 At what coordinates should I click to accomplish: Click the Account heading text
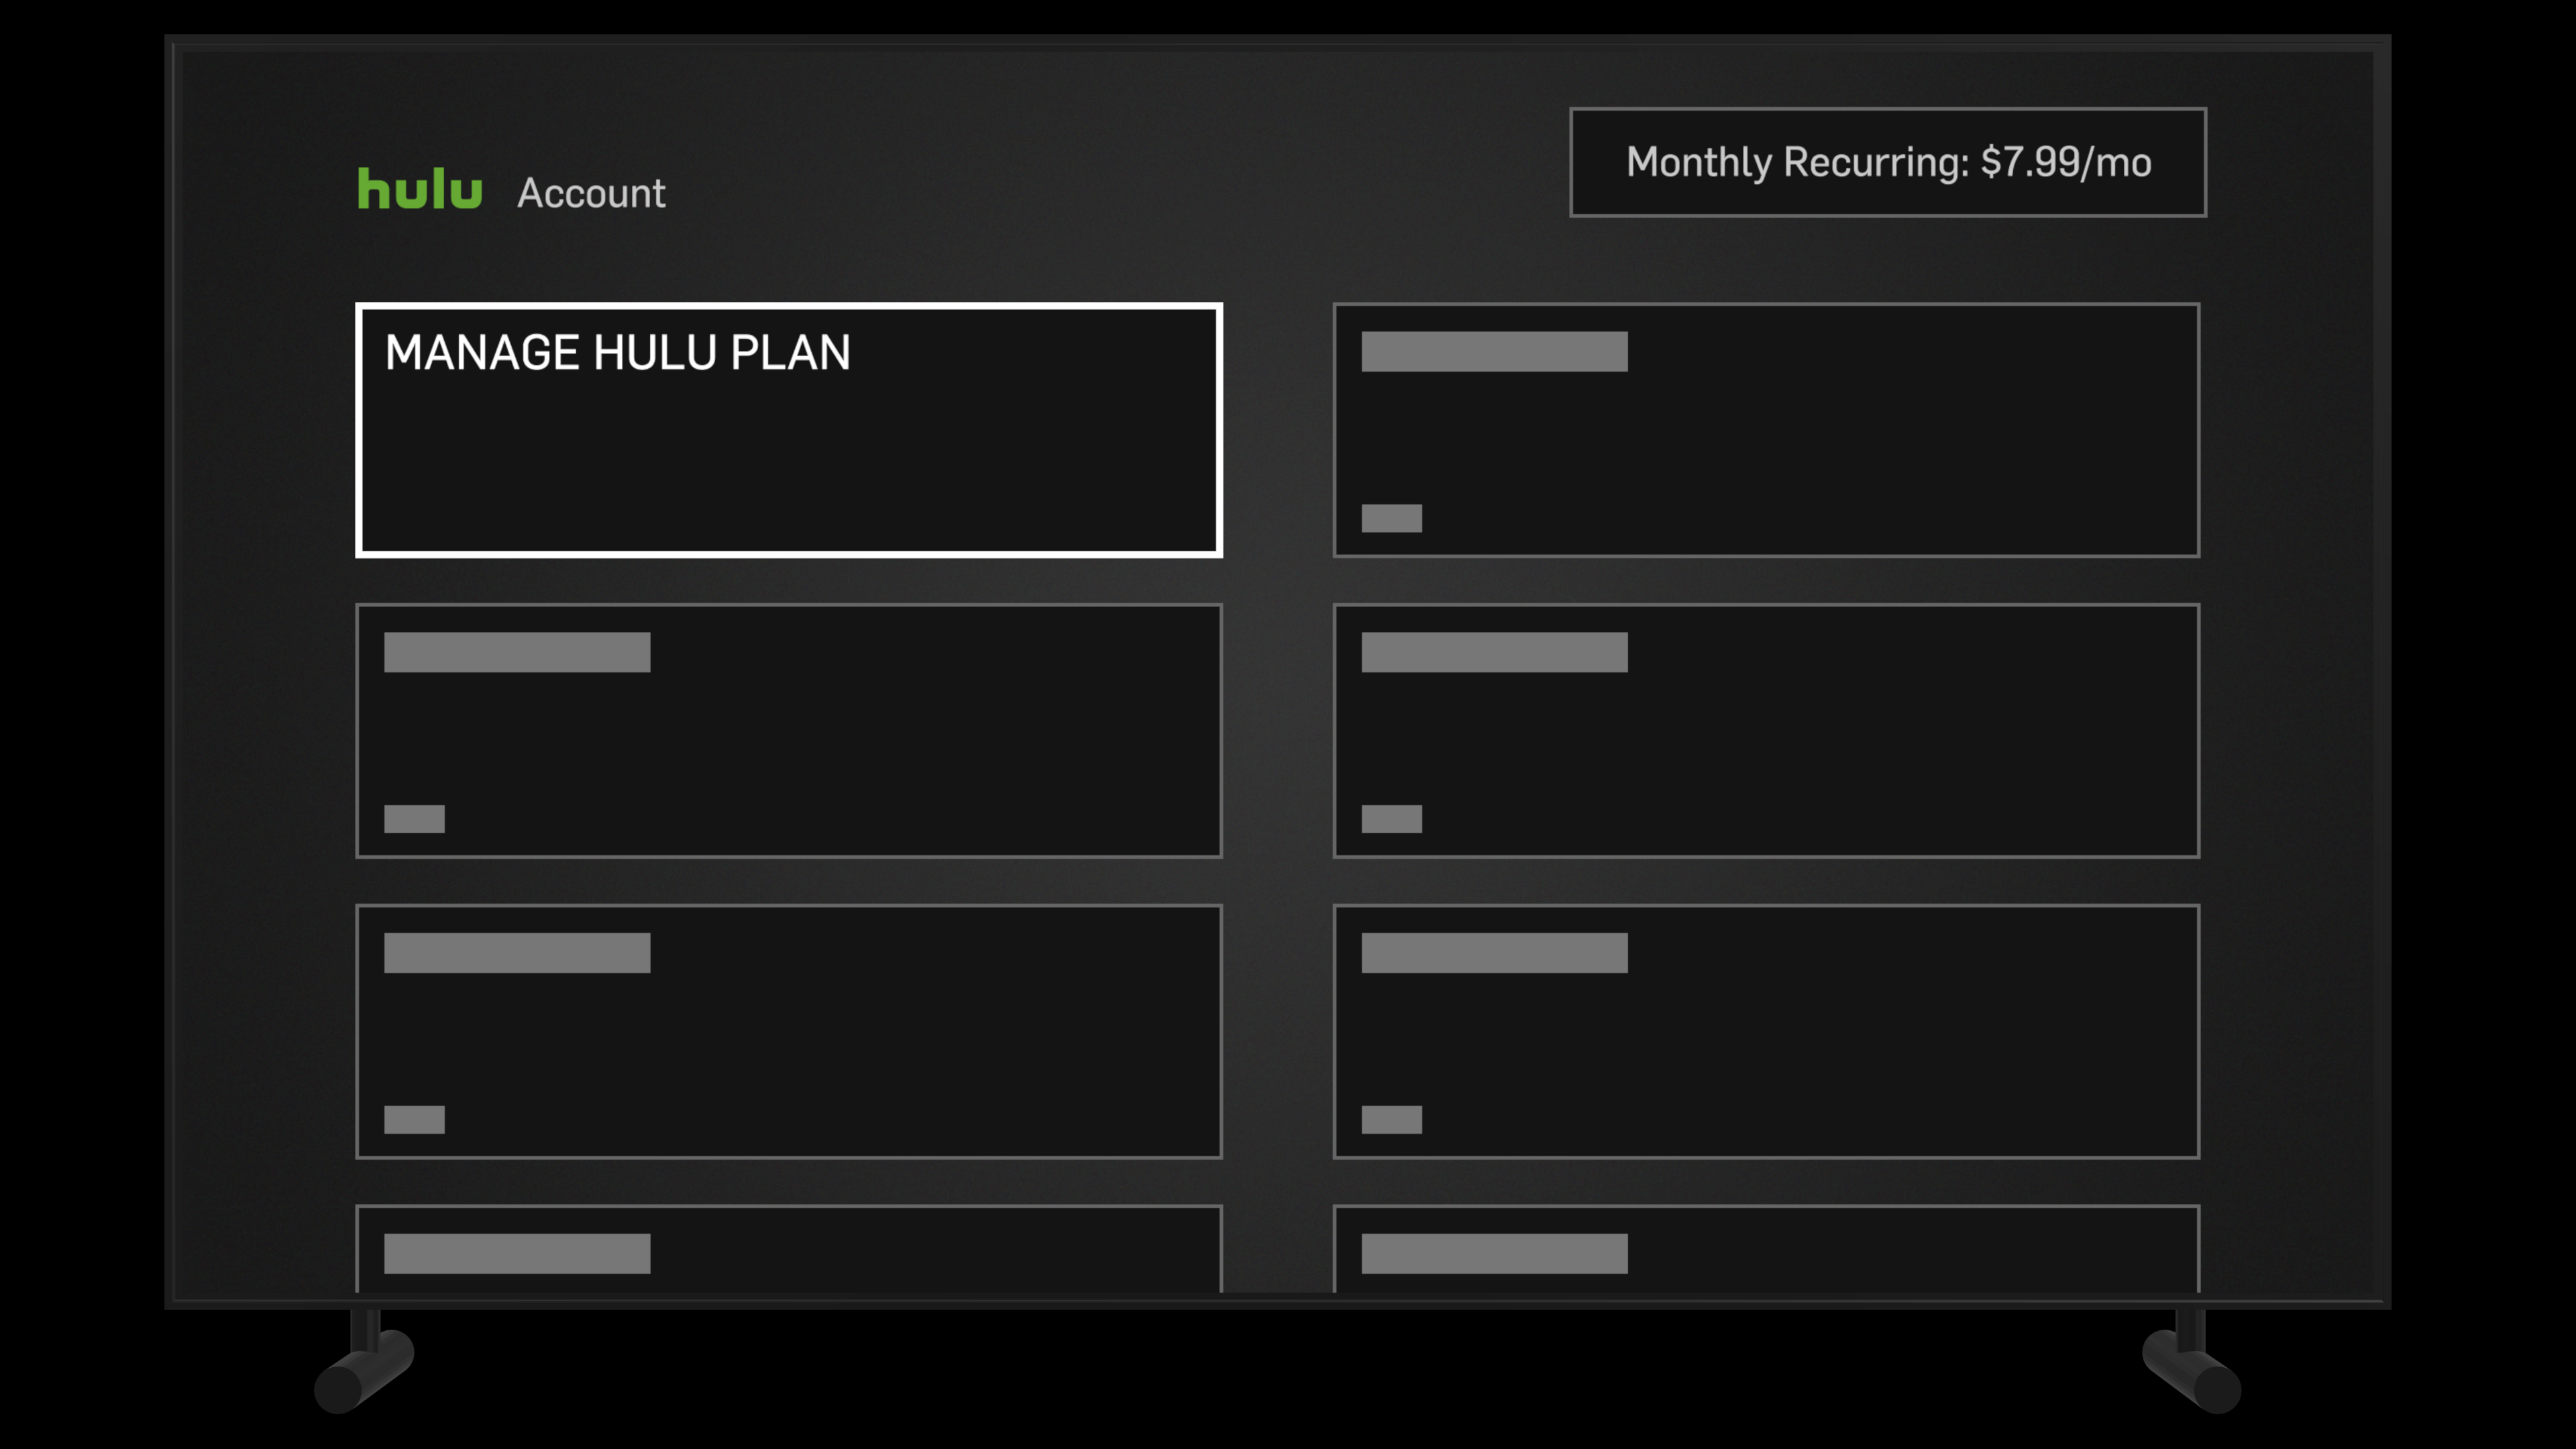coord(591,193)
